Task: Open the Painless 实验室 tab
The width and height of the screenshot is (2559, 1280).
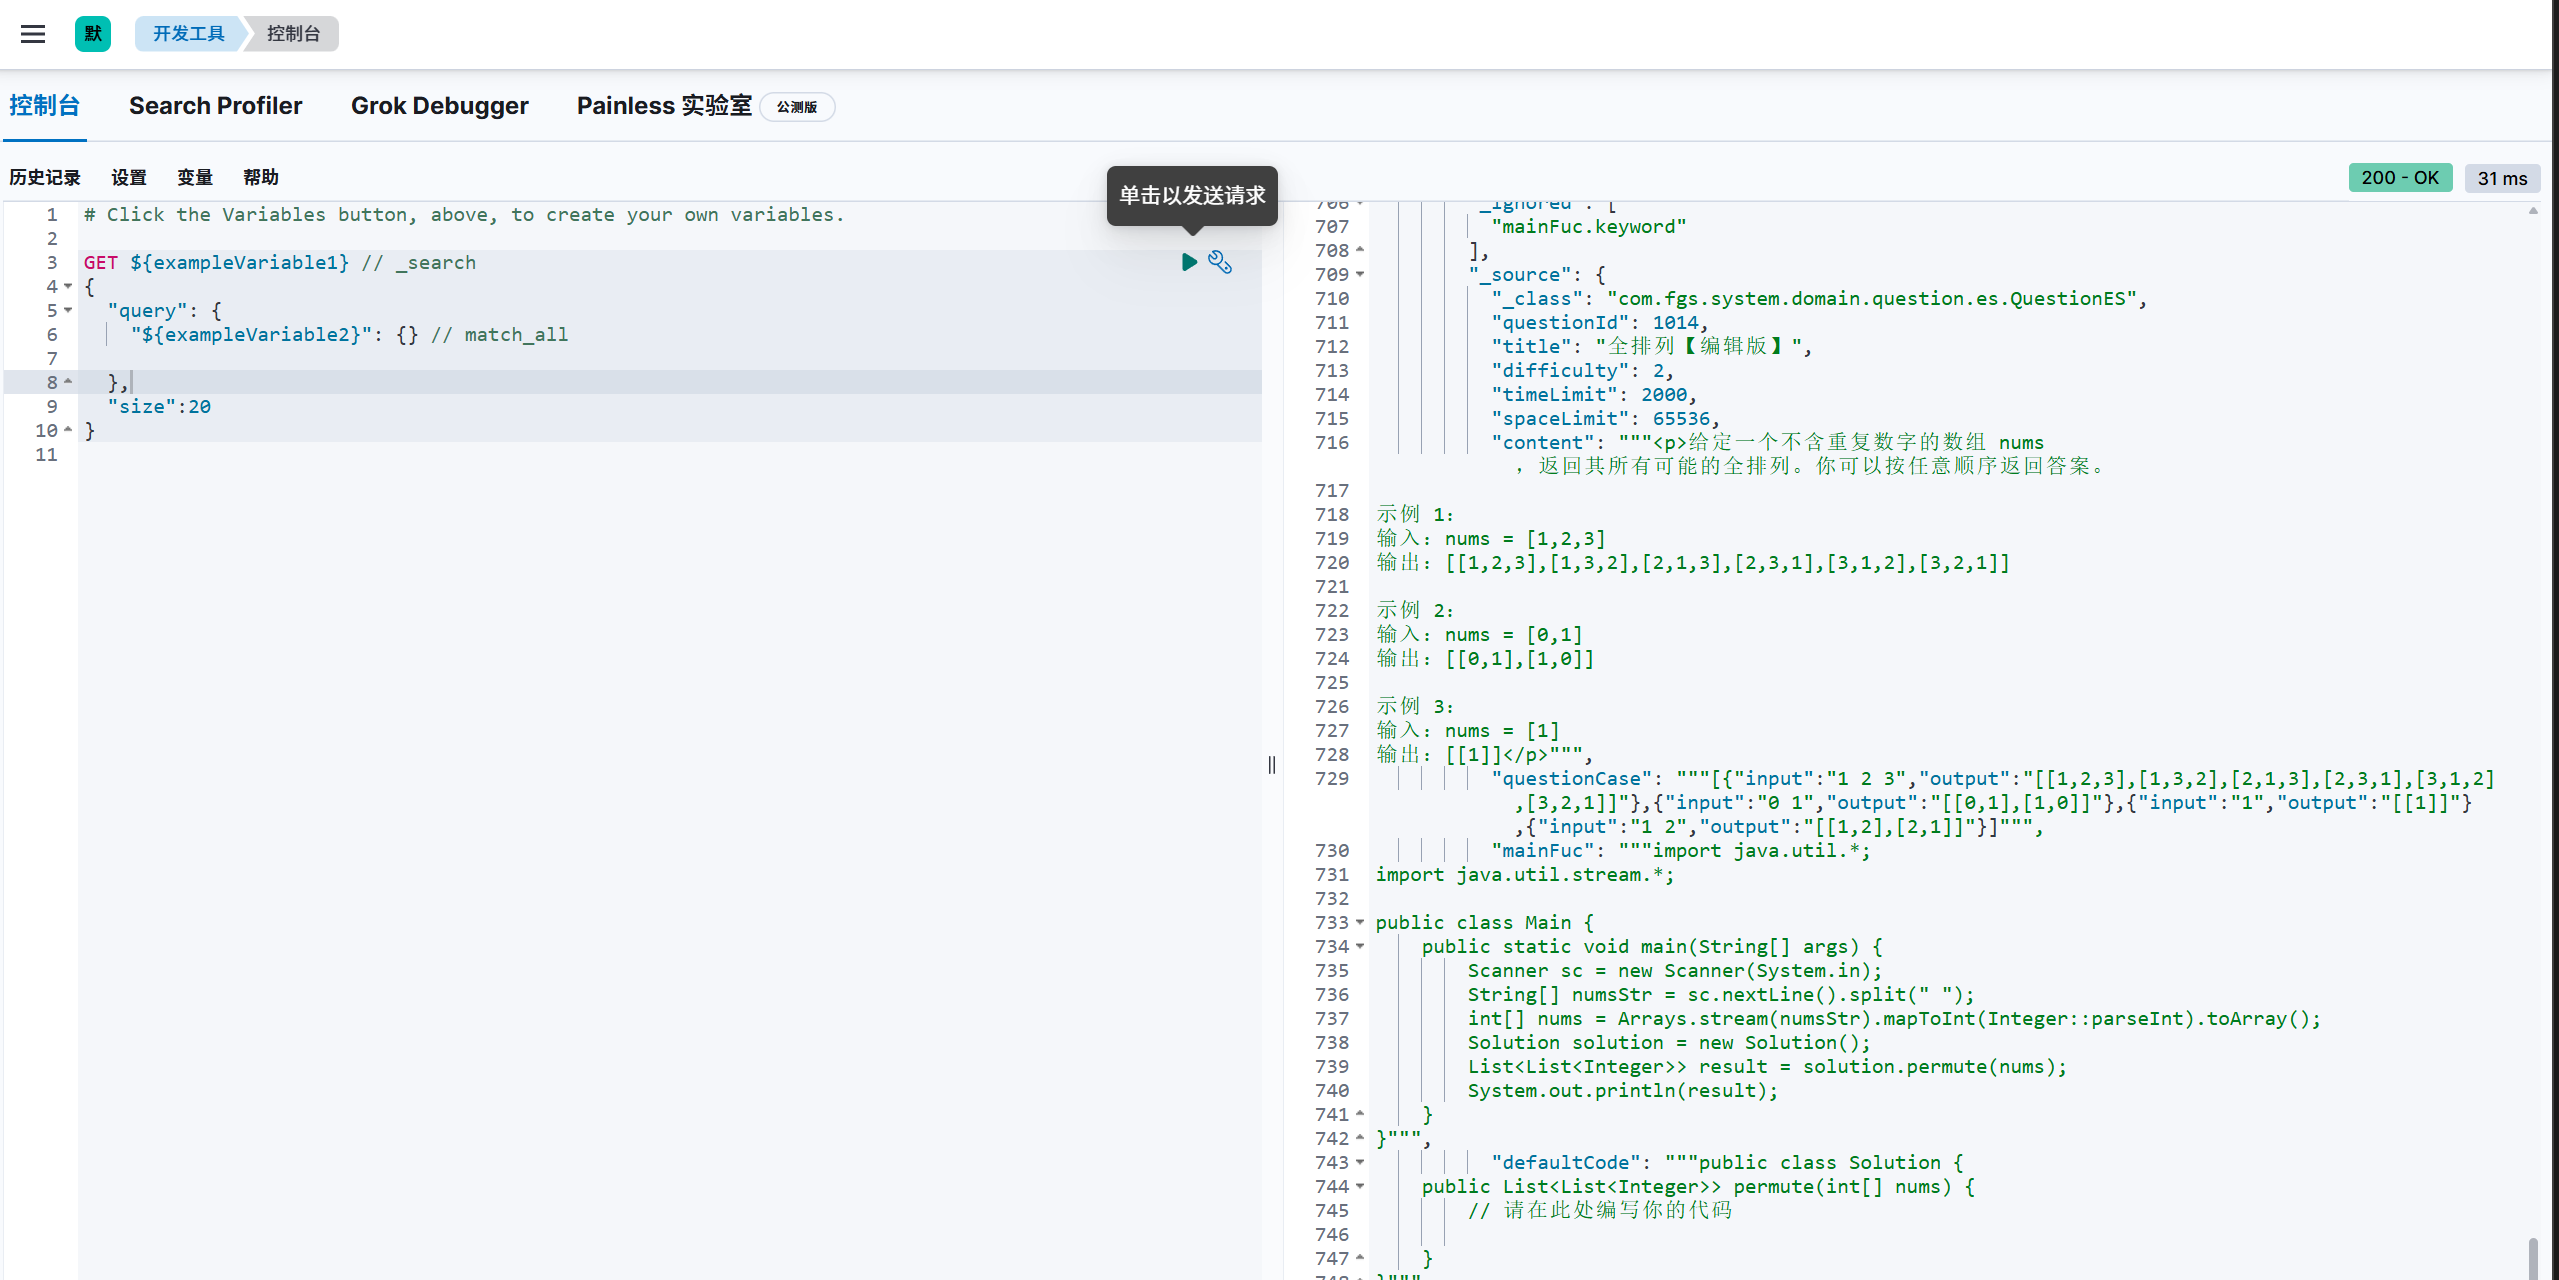Action: [664, 106]
